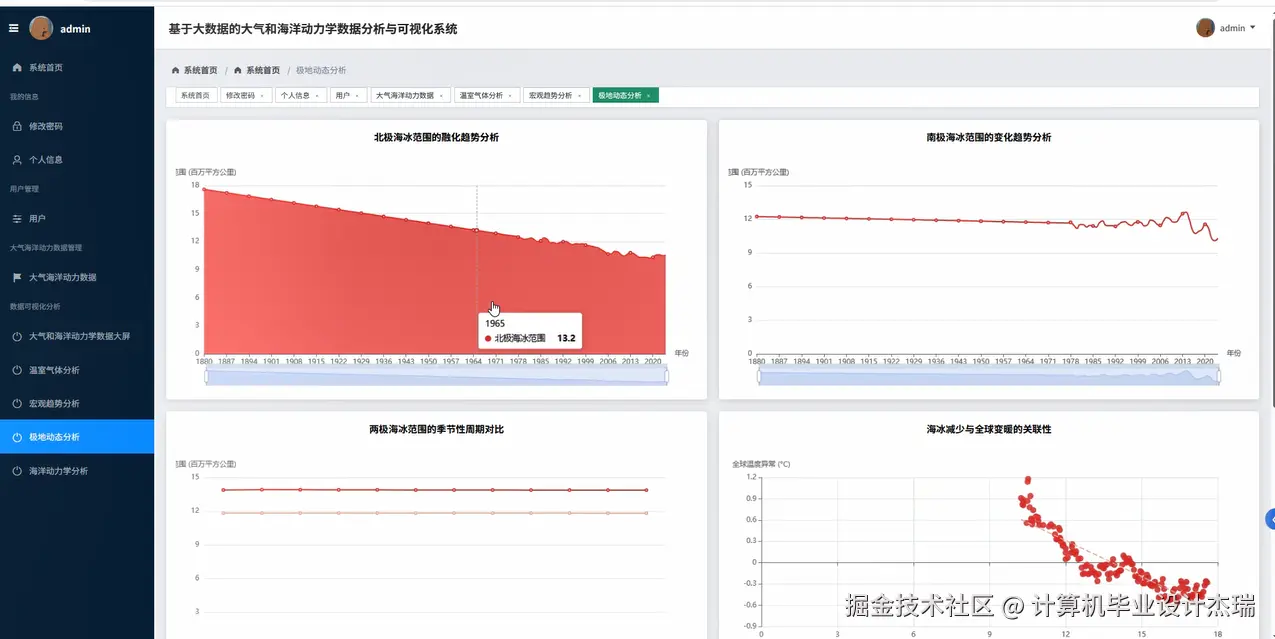Click the power icon for 极地动态分析 in sidebar
Screen dimensions: 1275x639
coord(17,437)
